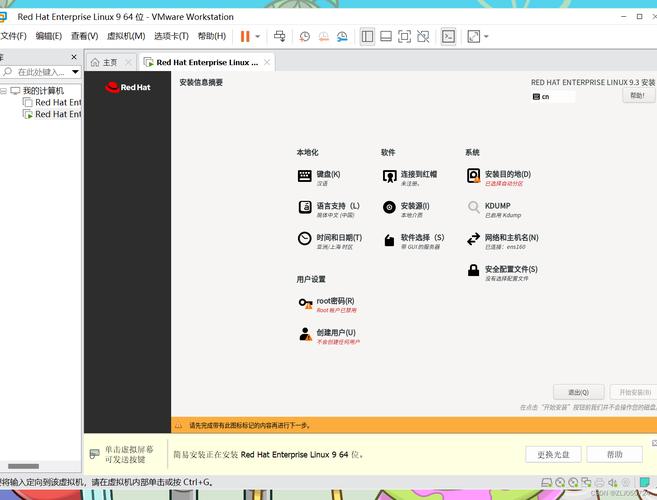Revert the VM to previous snapshot
Viewport: 657px width, 500px height.
(323, 36)
